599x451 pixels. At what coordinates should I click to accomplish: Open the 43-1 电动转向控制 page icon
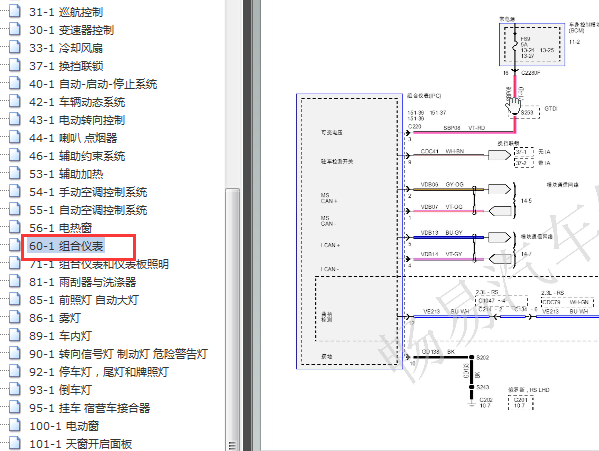pos(15,119)
